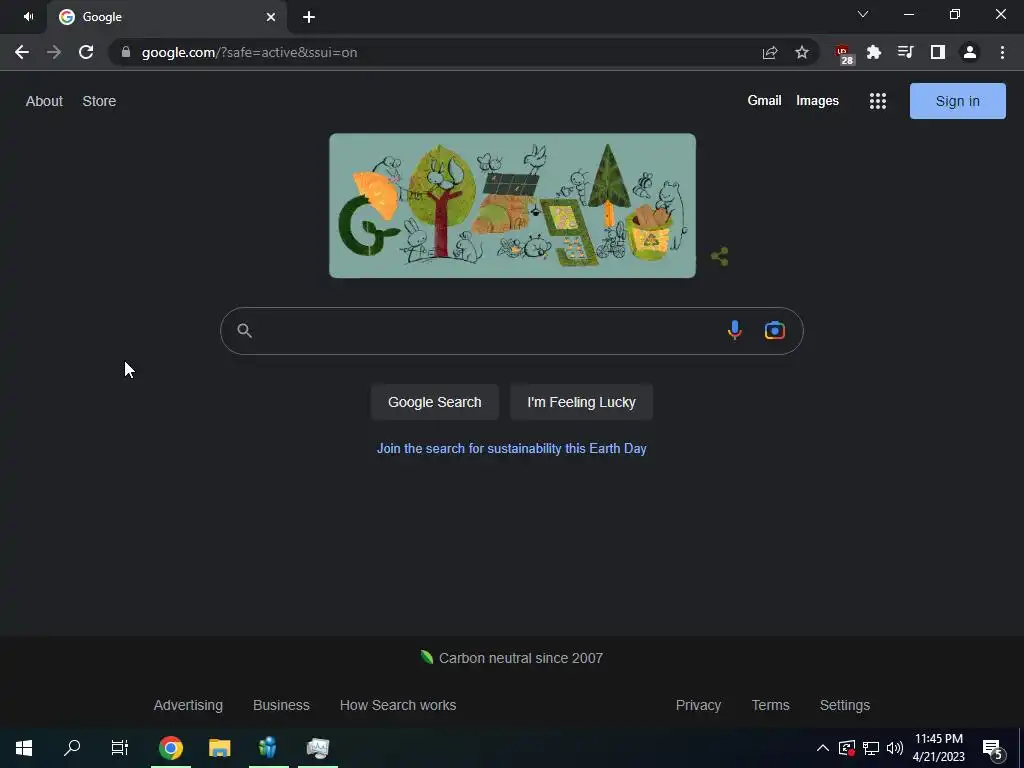Click the search magnifier icon in search box
The image size is (1024, 768).
(x=244, y=330)
